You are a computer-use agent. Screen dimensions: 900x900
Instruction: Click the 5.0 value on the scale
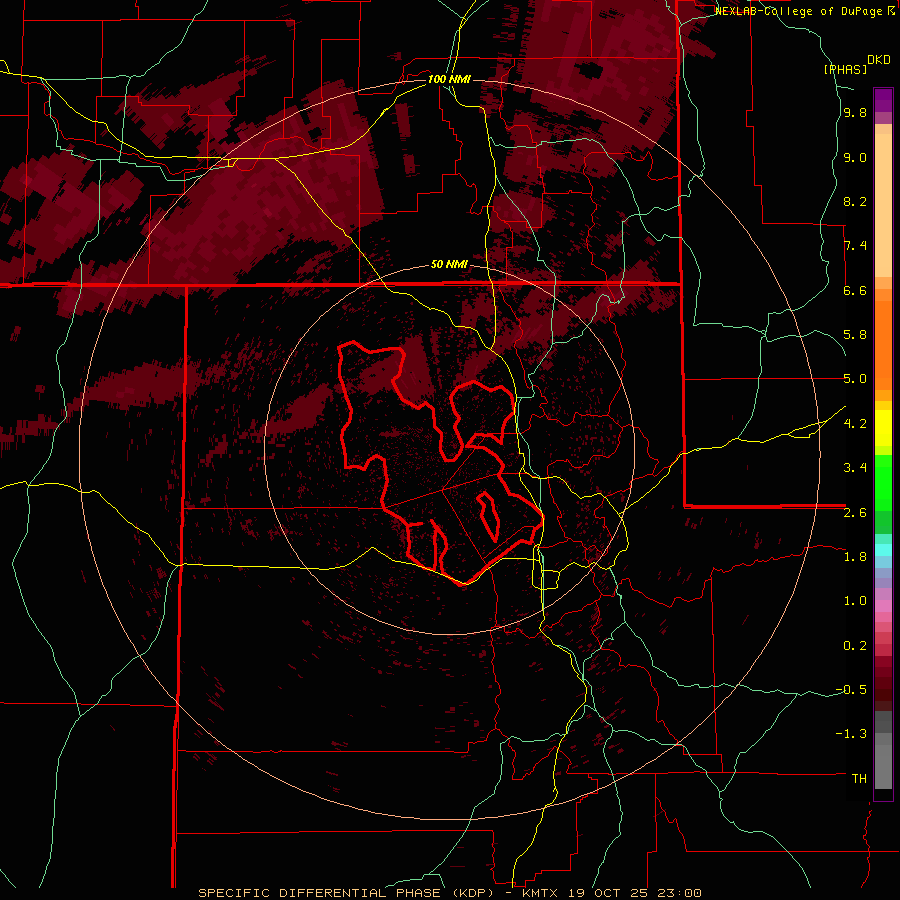[x=855, y=379]
